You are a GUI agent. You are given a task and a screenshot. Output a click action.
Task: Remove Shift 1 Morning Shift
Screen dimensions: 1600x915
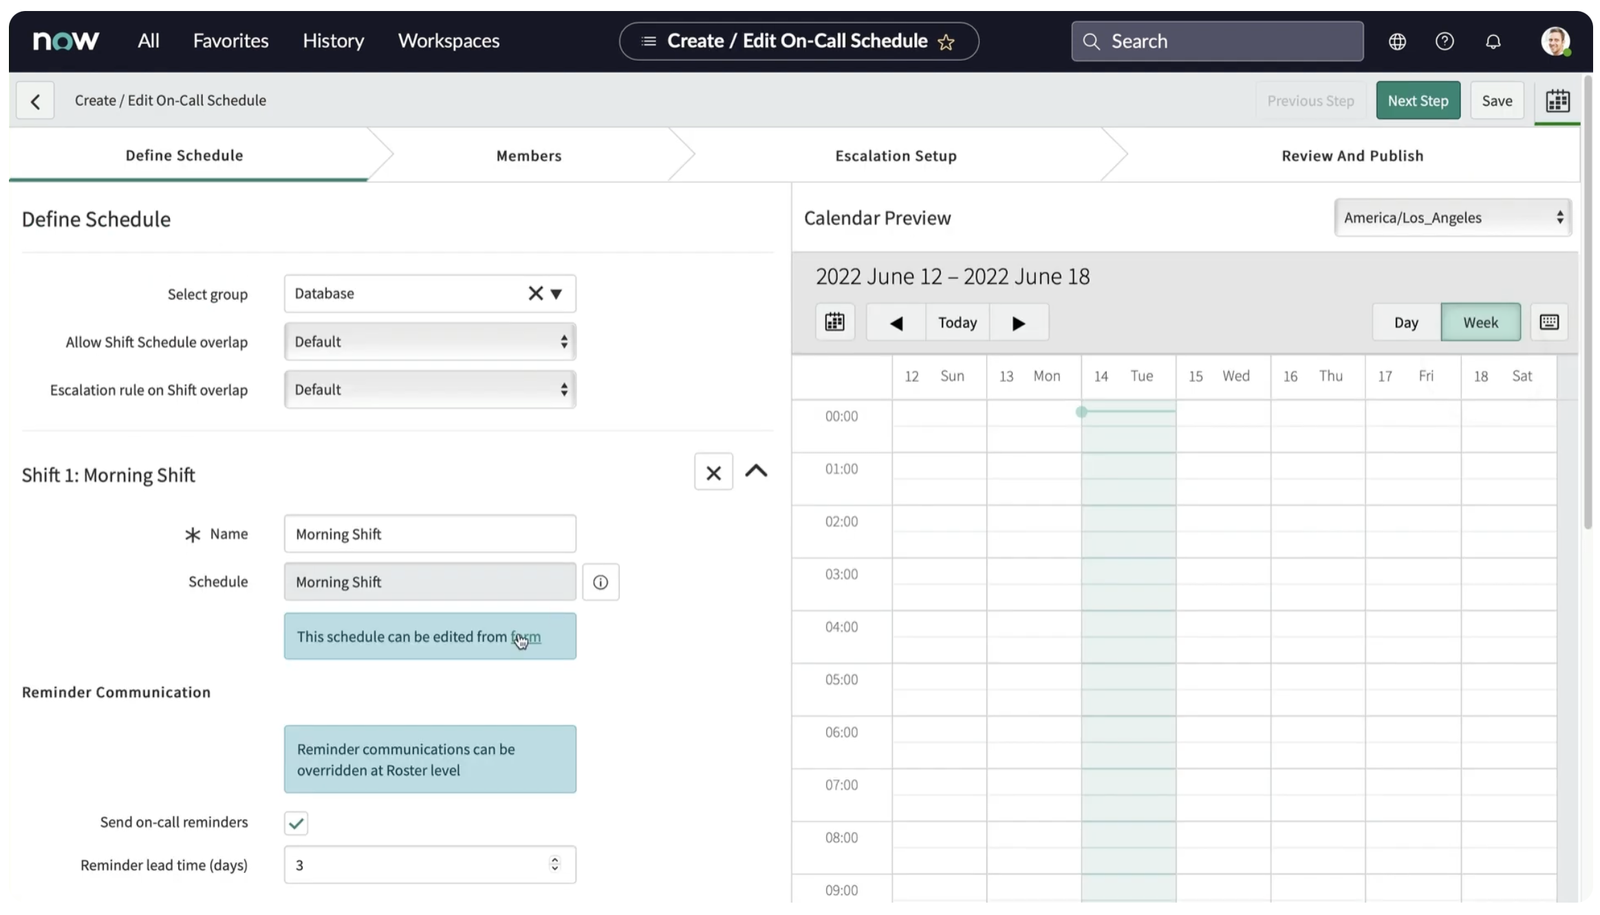click(x=714, y=472)
